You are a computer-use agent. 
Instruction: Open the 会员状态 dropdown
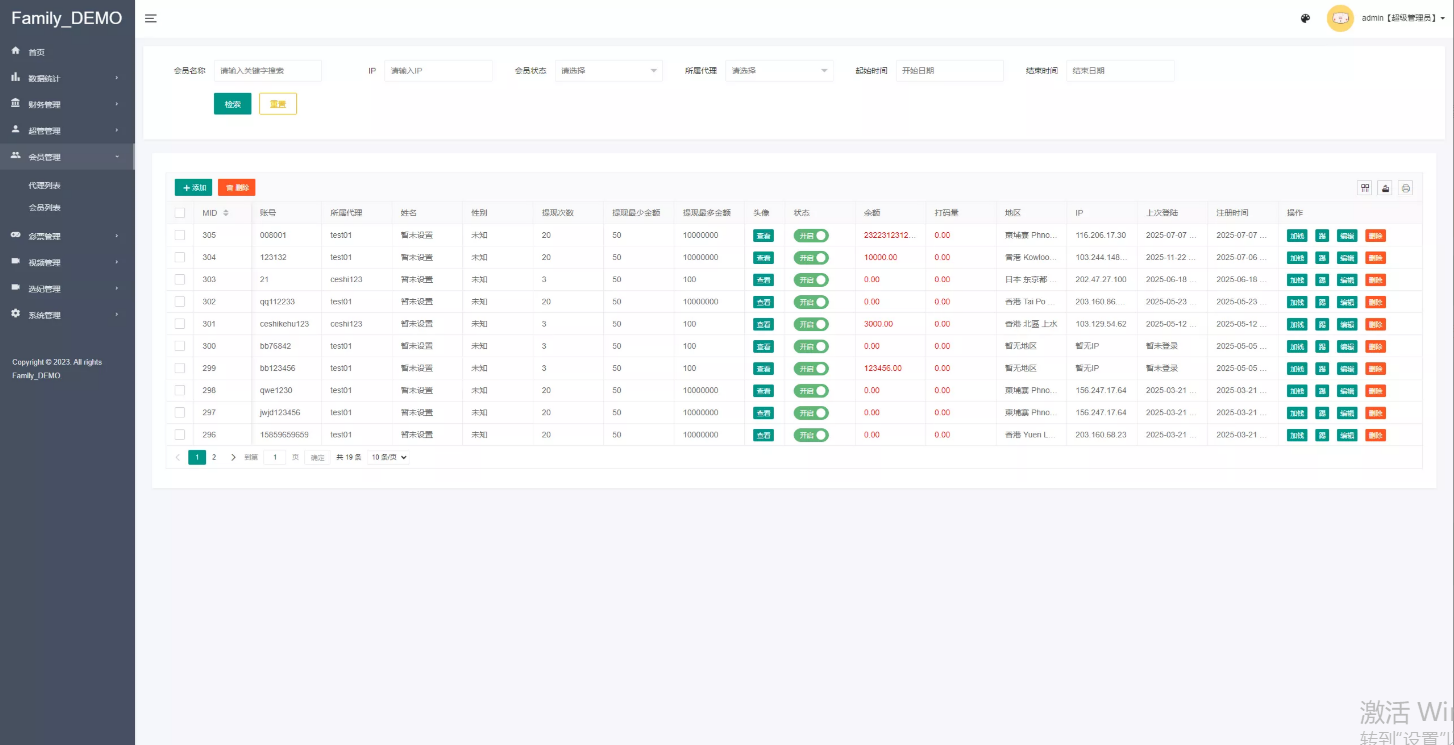[608, 71]
